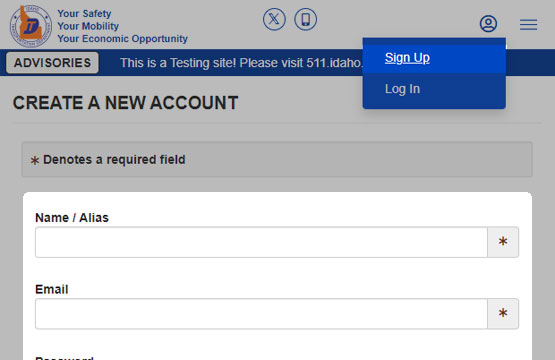This screenshot has height=360, width=555.
Task: Focus the Email input field
Action: pos(261,314)
